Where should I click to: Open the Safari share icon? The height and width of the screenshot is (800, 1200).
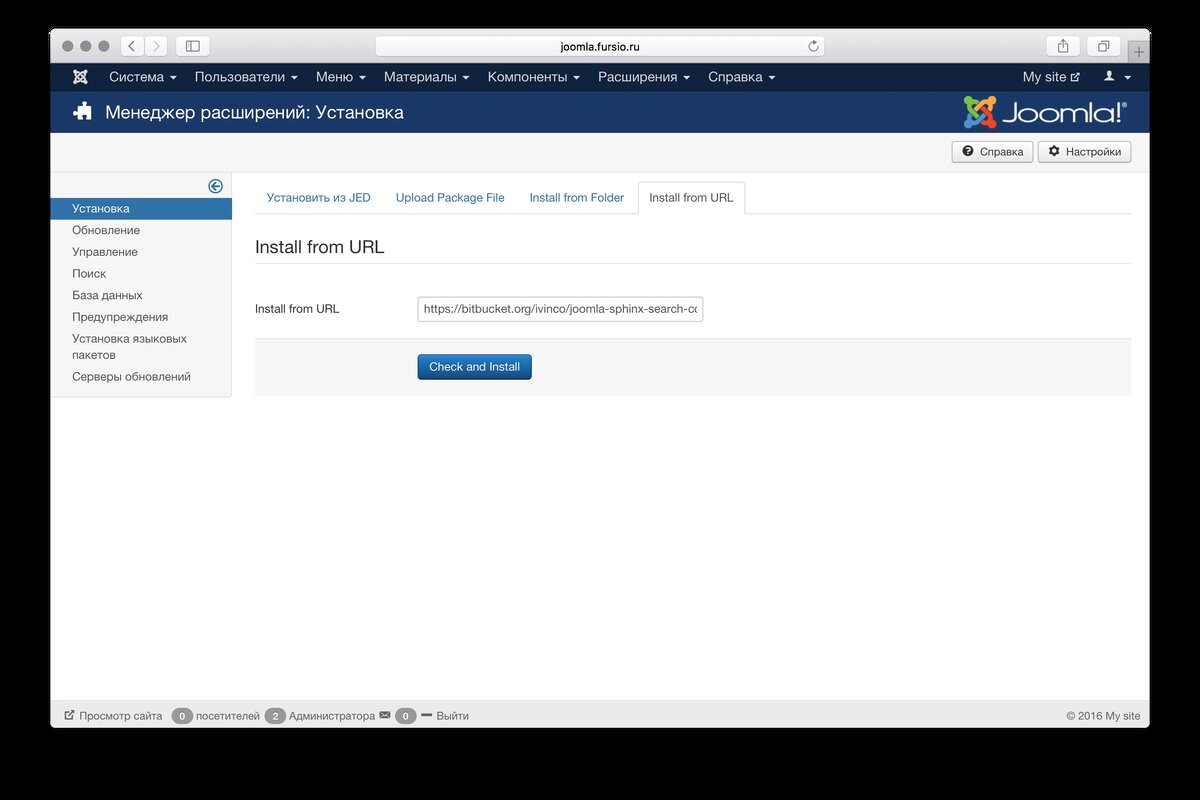pyautogui.click(x=1063, y=46)
